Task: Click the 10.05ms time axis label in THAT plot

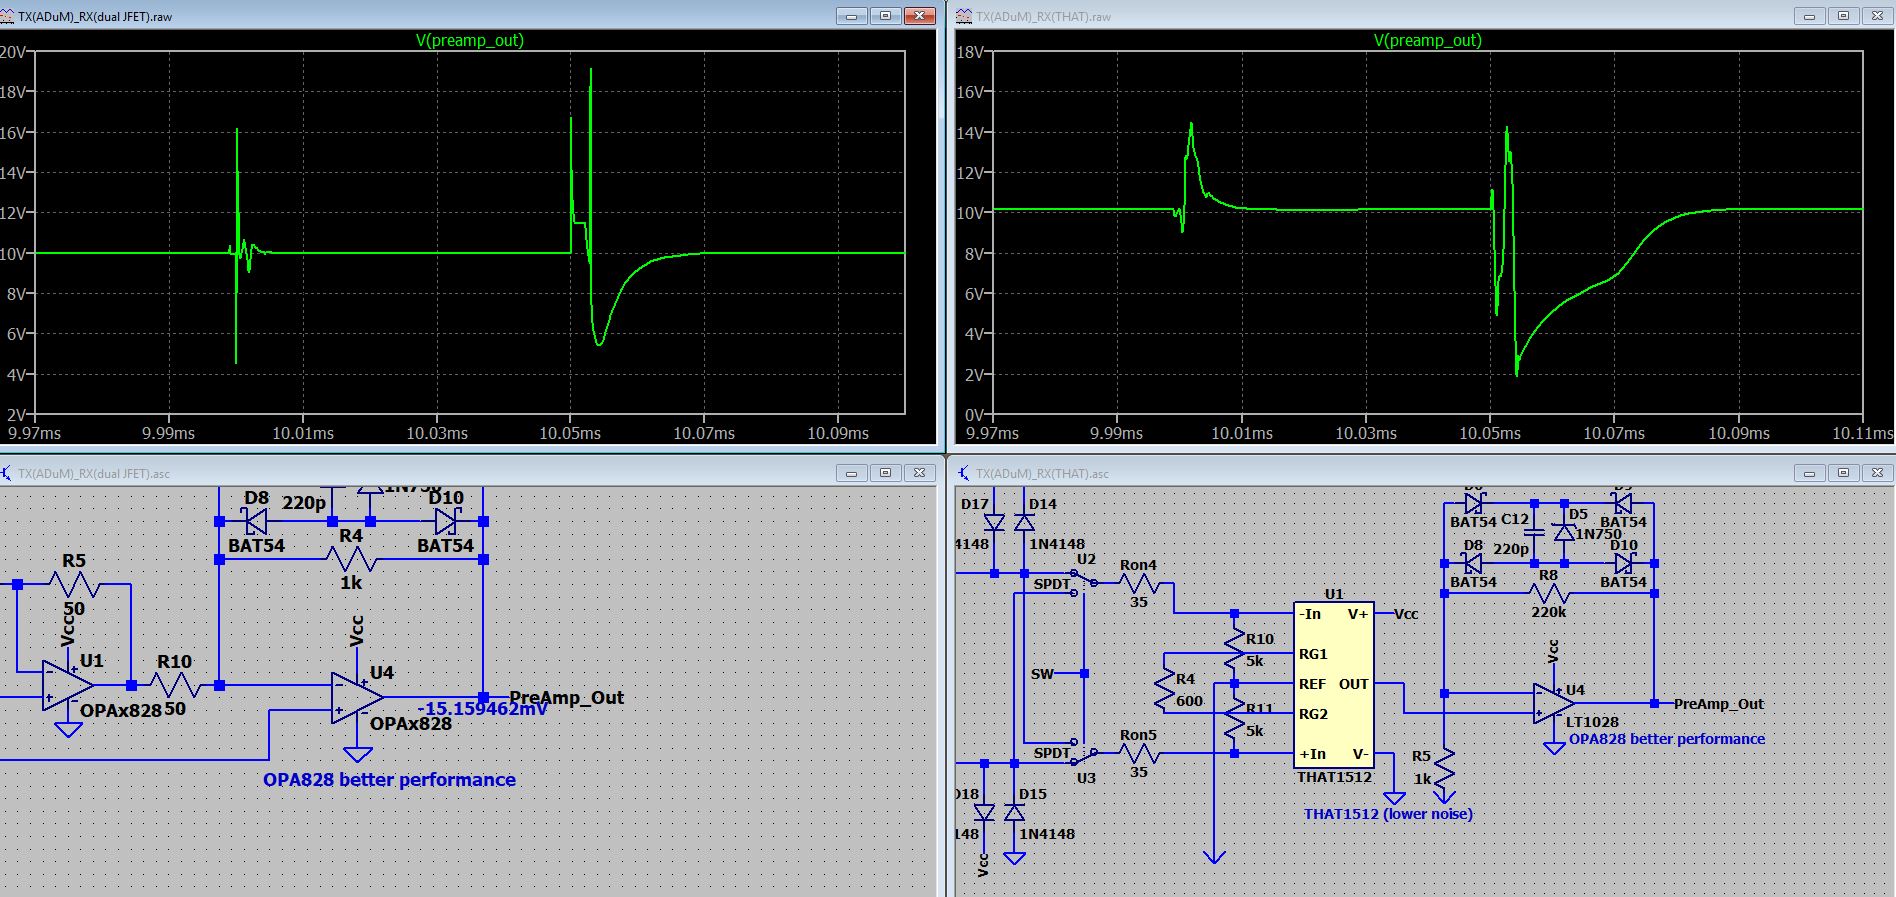Action: pyautogui.click(x=1490, y=434)
